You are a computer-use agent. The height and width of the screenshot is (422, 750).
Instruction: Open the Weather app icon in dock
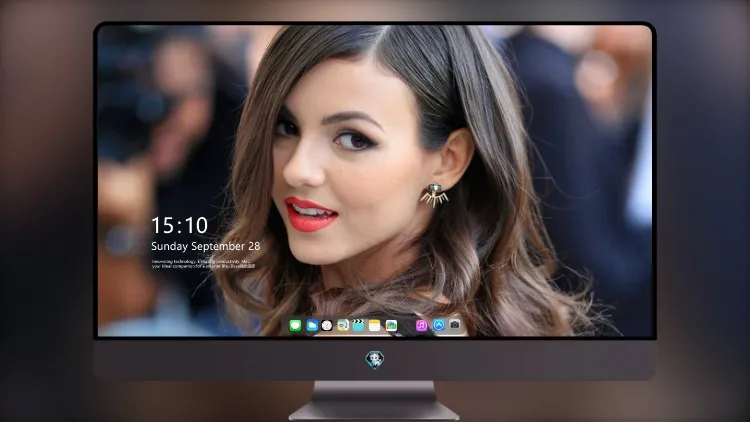pos(312,326)
